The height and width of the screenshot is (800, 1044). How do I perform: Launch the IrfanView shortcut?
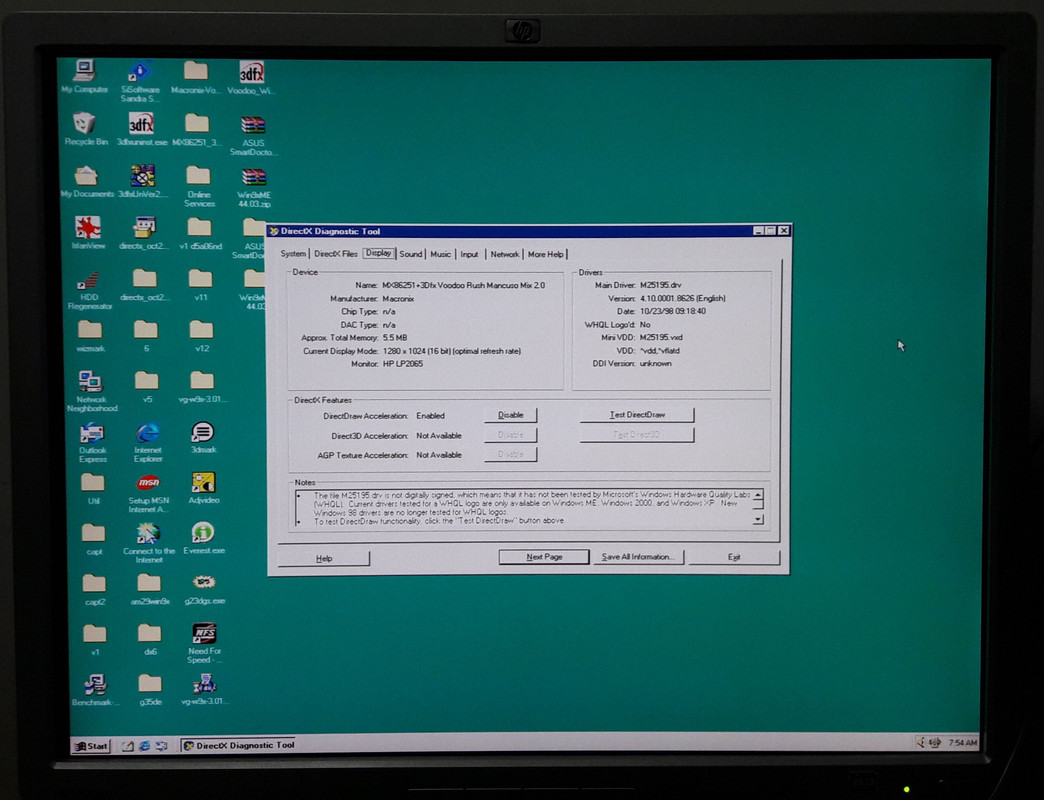88,233
